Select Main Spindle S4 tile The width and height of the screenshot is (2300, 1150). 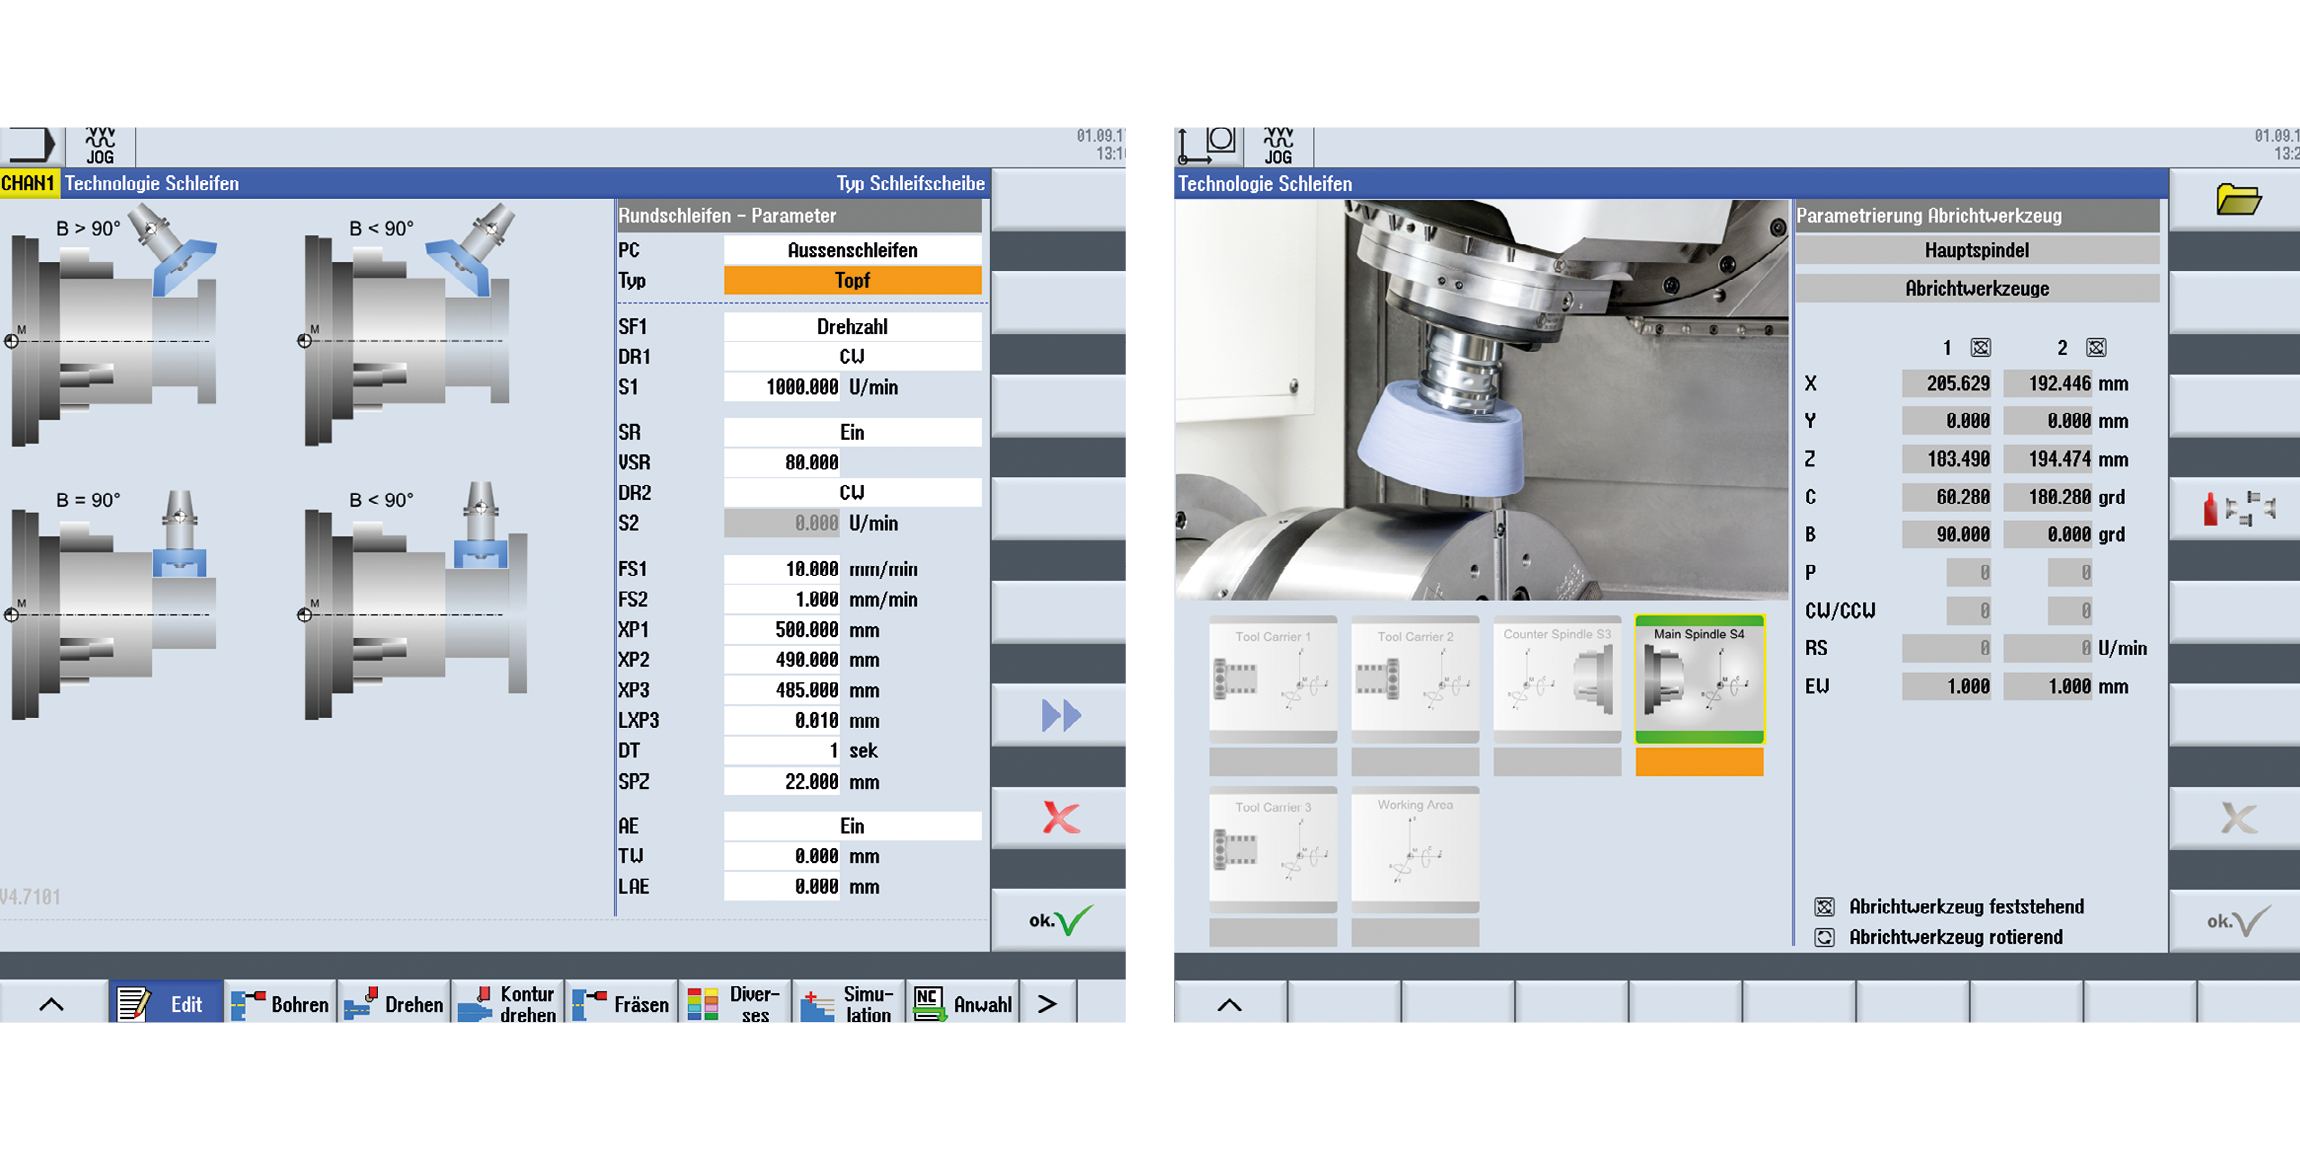coord(1699,679)
